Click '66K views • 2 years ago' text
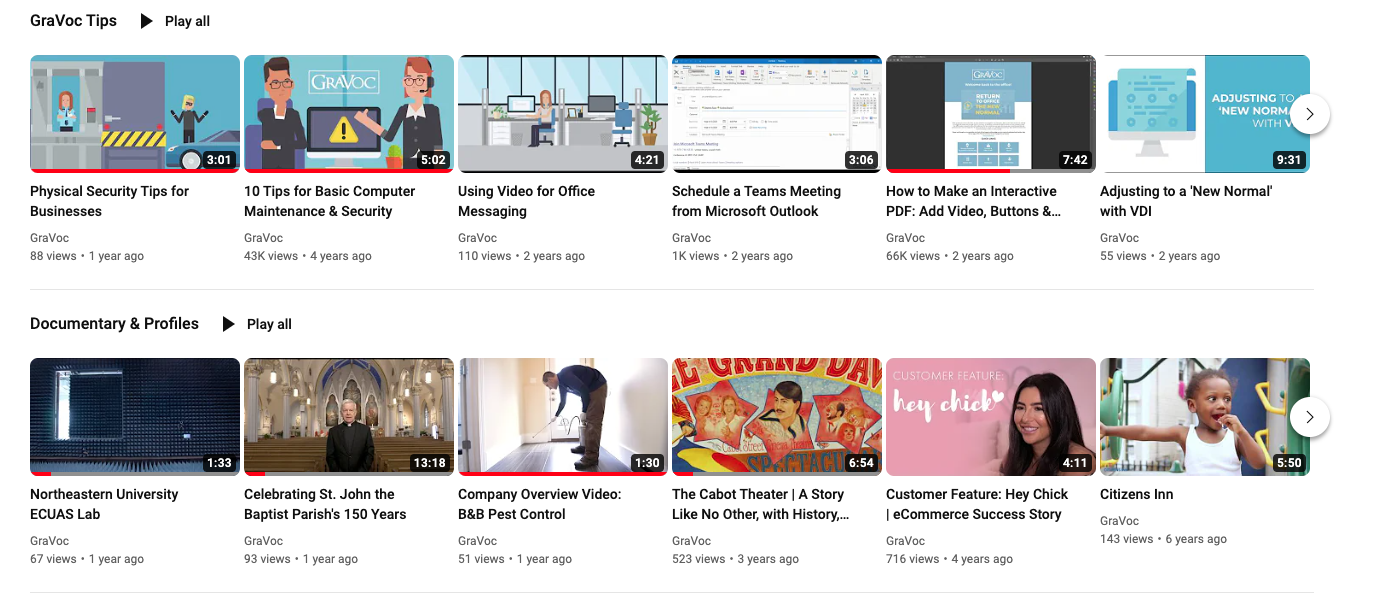The image size is (1379, 606). [x=950, y=256]
